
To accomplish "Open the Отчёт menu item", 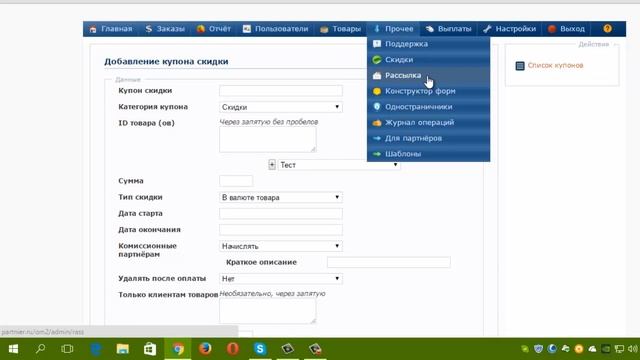I will pos(213,29).
